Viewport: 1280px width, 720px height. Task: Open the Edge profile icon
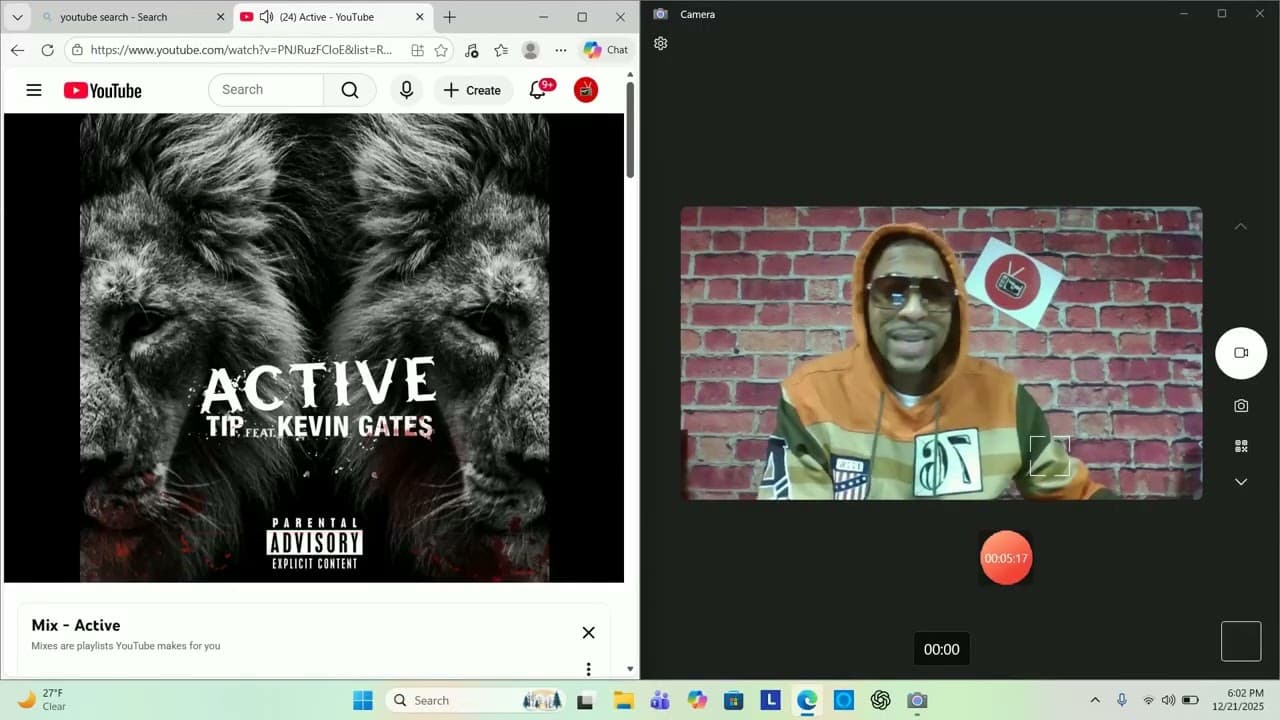coord(531,50)
